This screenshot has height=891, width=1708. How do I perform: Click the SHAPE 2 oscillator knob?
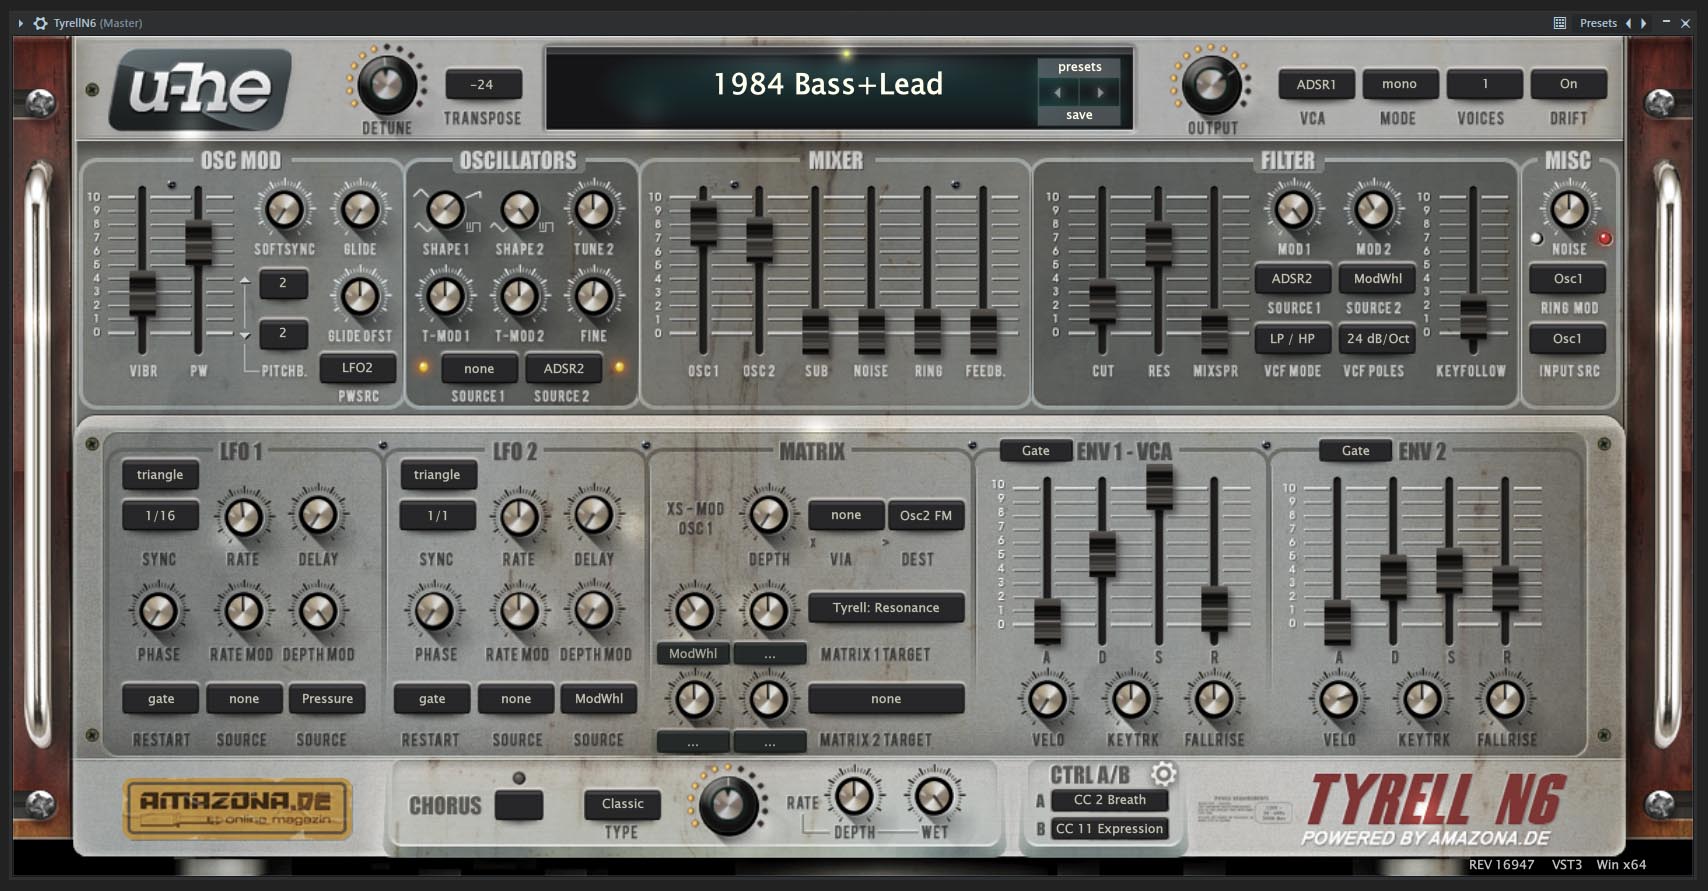coord(519,210)
